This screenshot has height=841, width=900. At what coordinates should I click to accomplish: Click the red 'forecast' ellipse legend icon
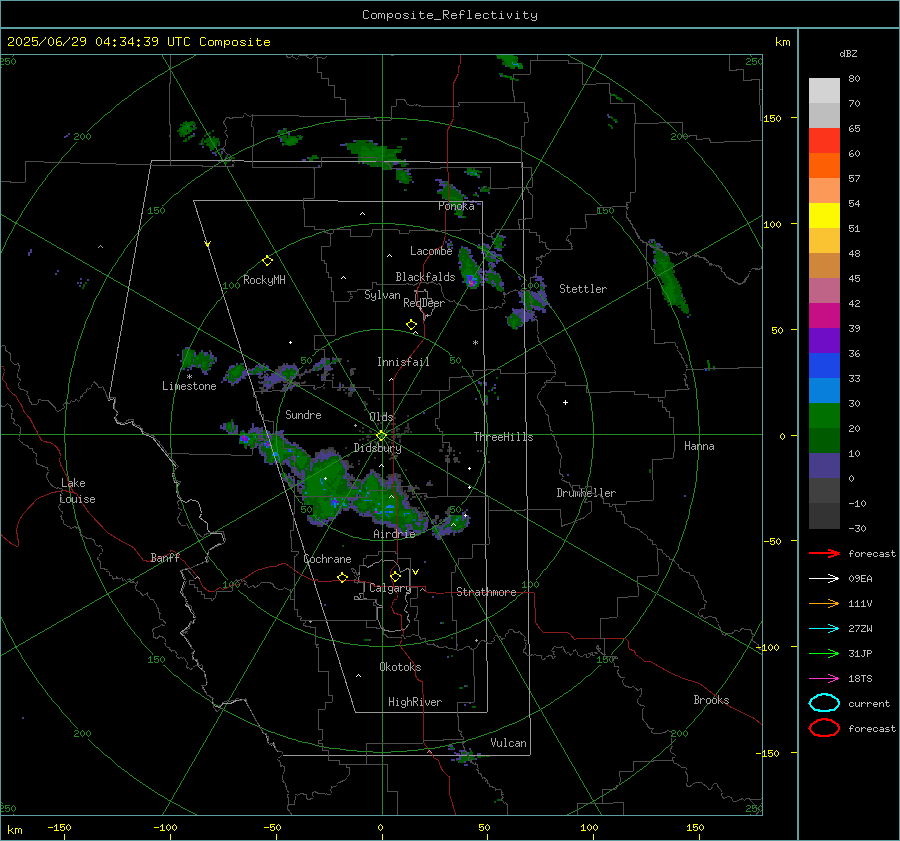click(824, 728)
